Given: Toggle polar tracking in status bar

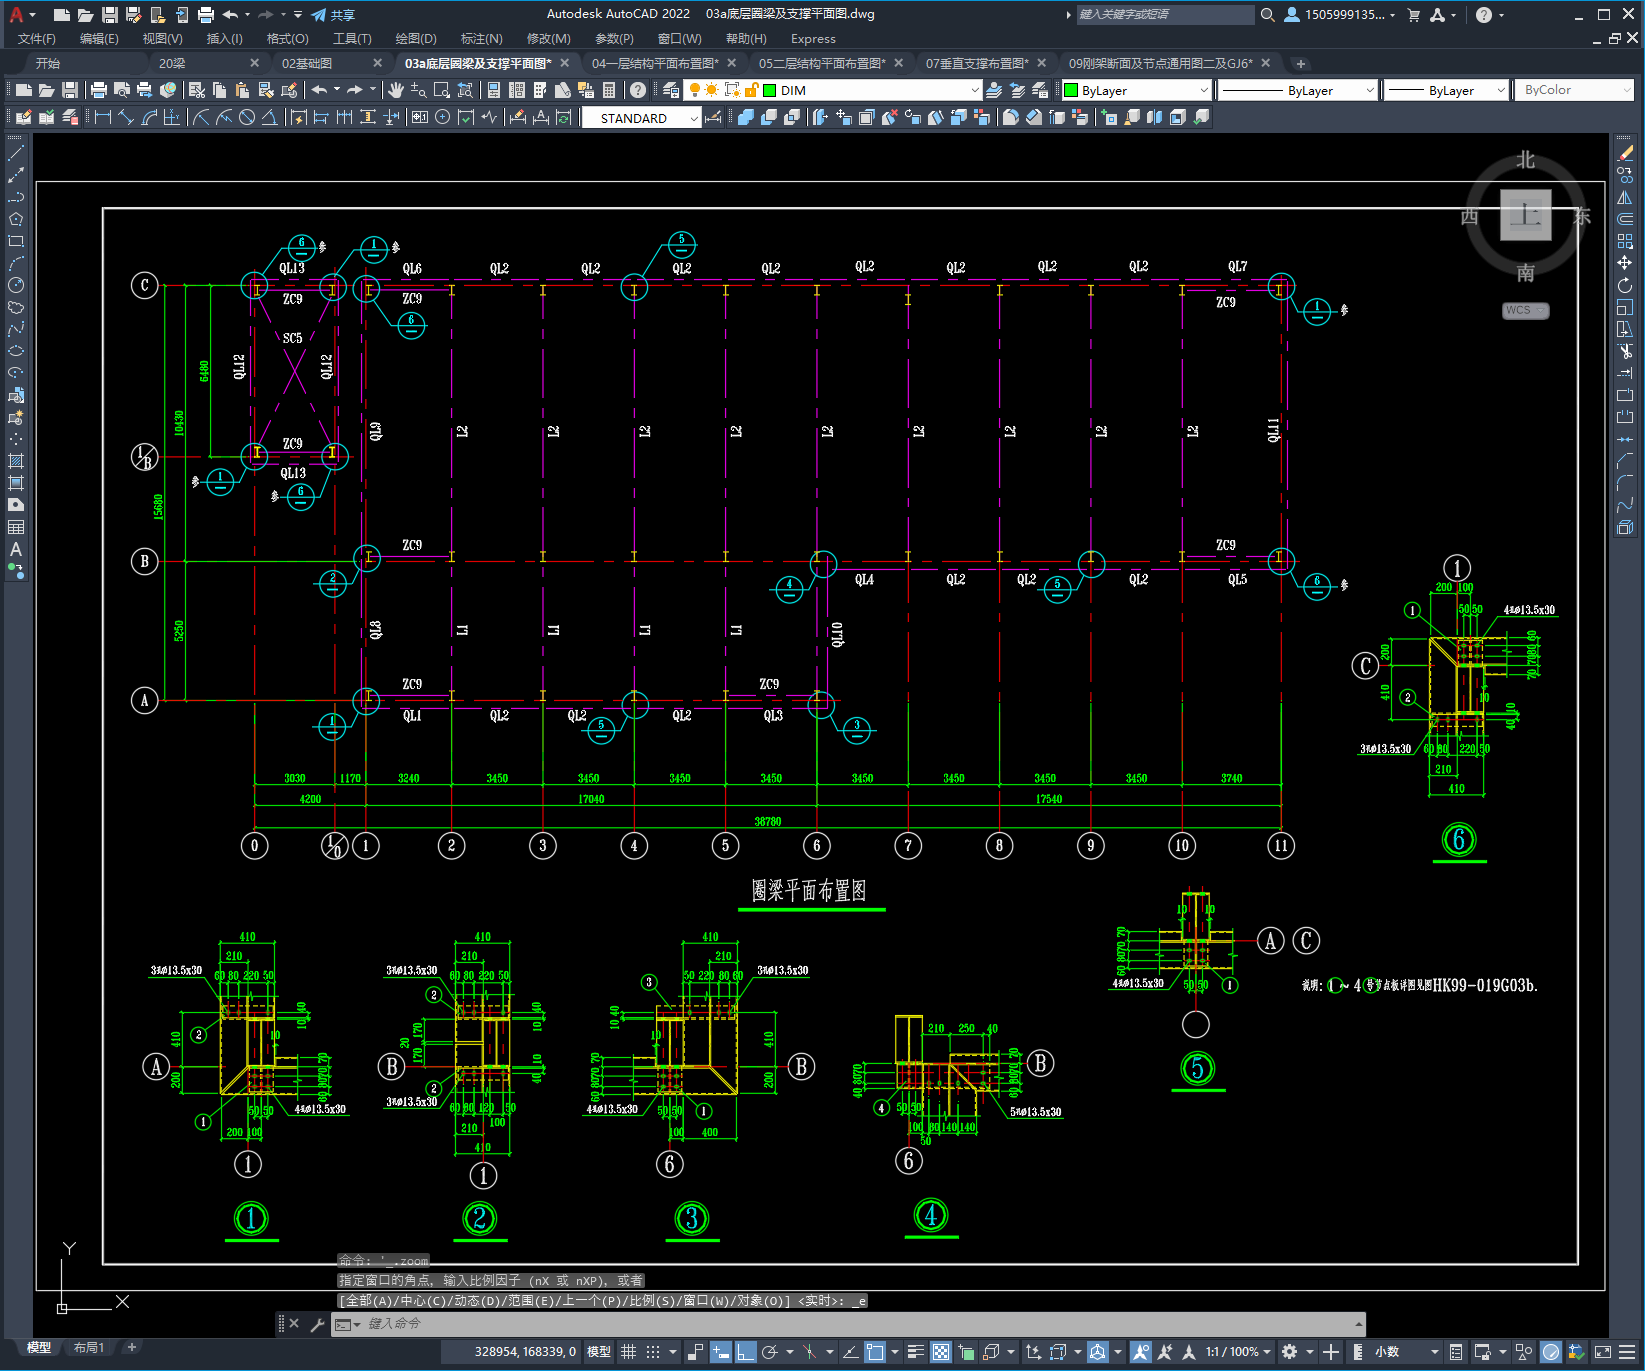Looking at the screenshot, I should [769, 1352].
